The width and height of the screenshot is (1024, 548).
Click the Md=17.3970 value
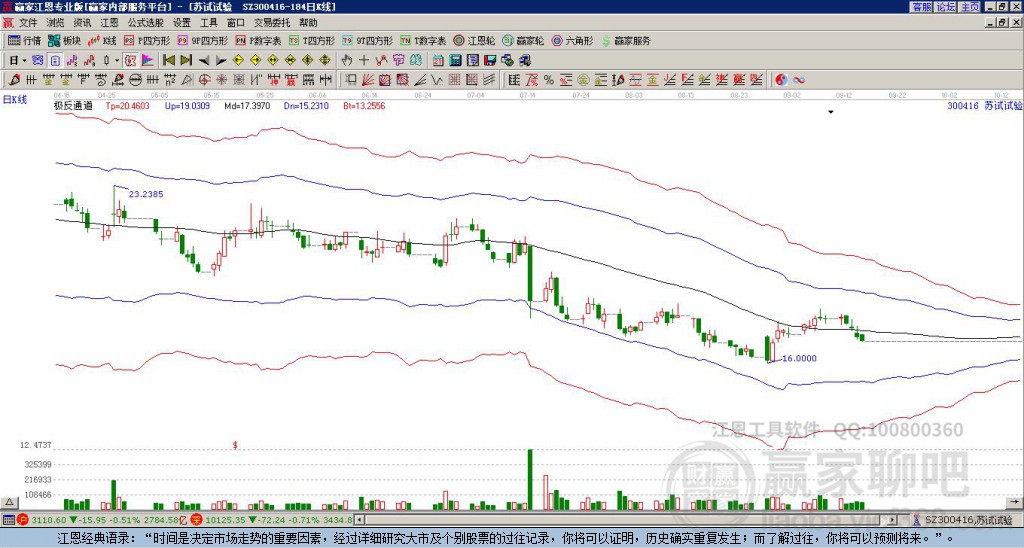pyautogui.click(x=247, y=105)
